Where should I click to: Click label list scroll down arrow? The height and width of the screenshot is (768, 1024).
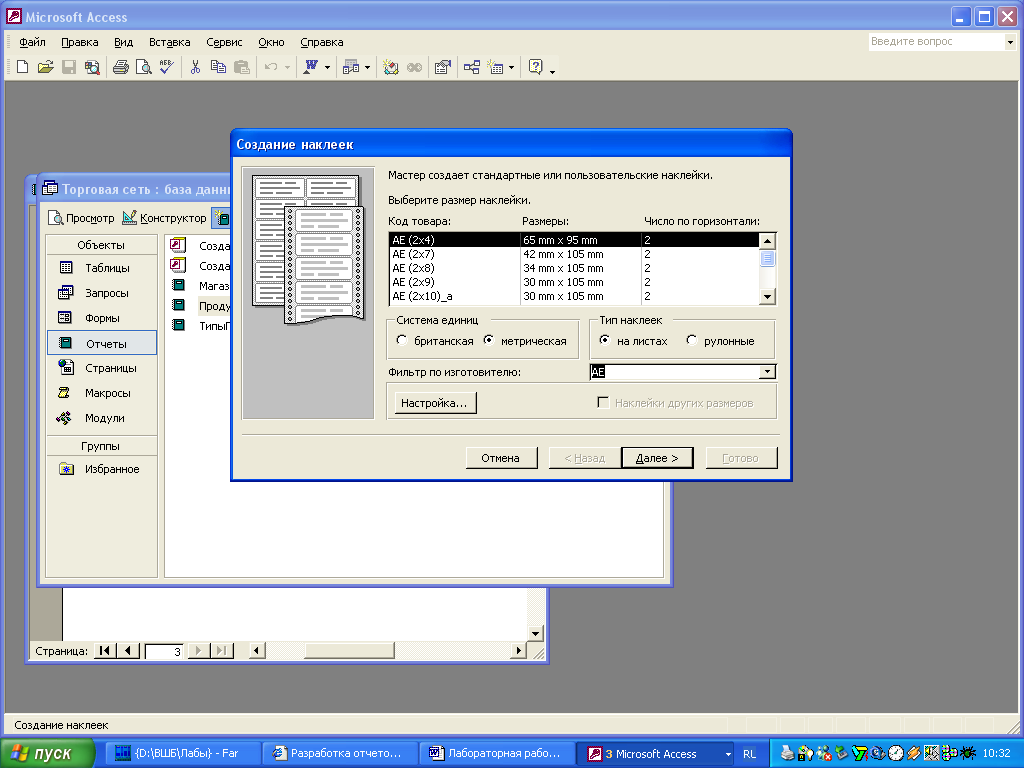point(767,296)
